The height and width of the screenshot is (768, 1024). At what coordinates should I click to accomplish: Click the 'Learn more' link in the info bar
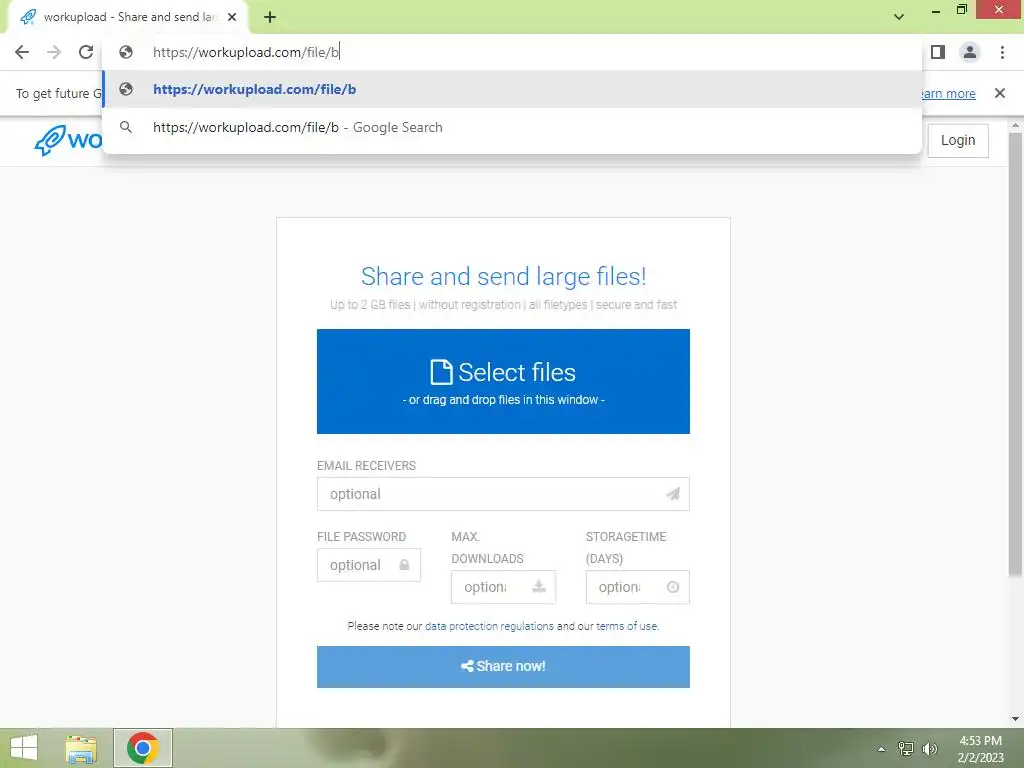[x=948, y=93]
